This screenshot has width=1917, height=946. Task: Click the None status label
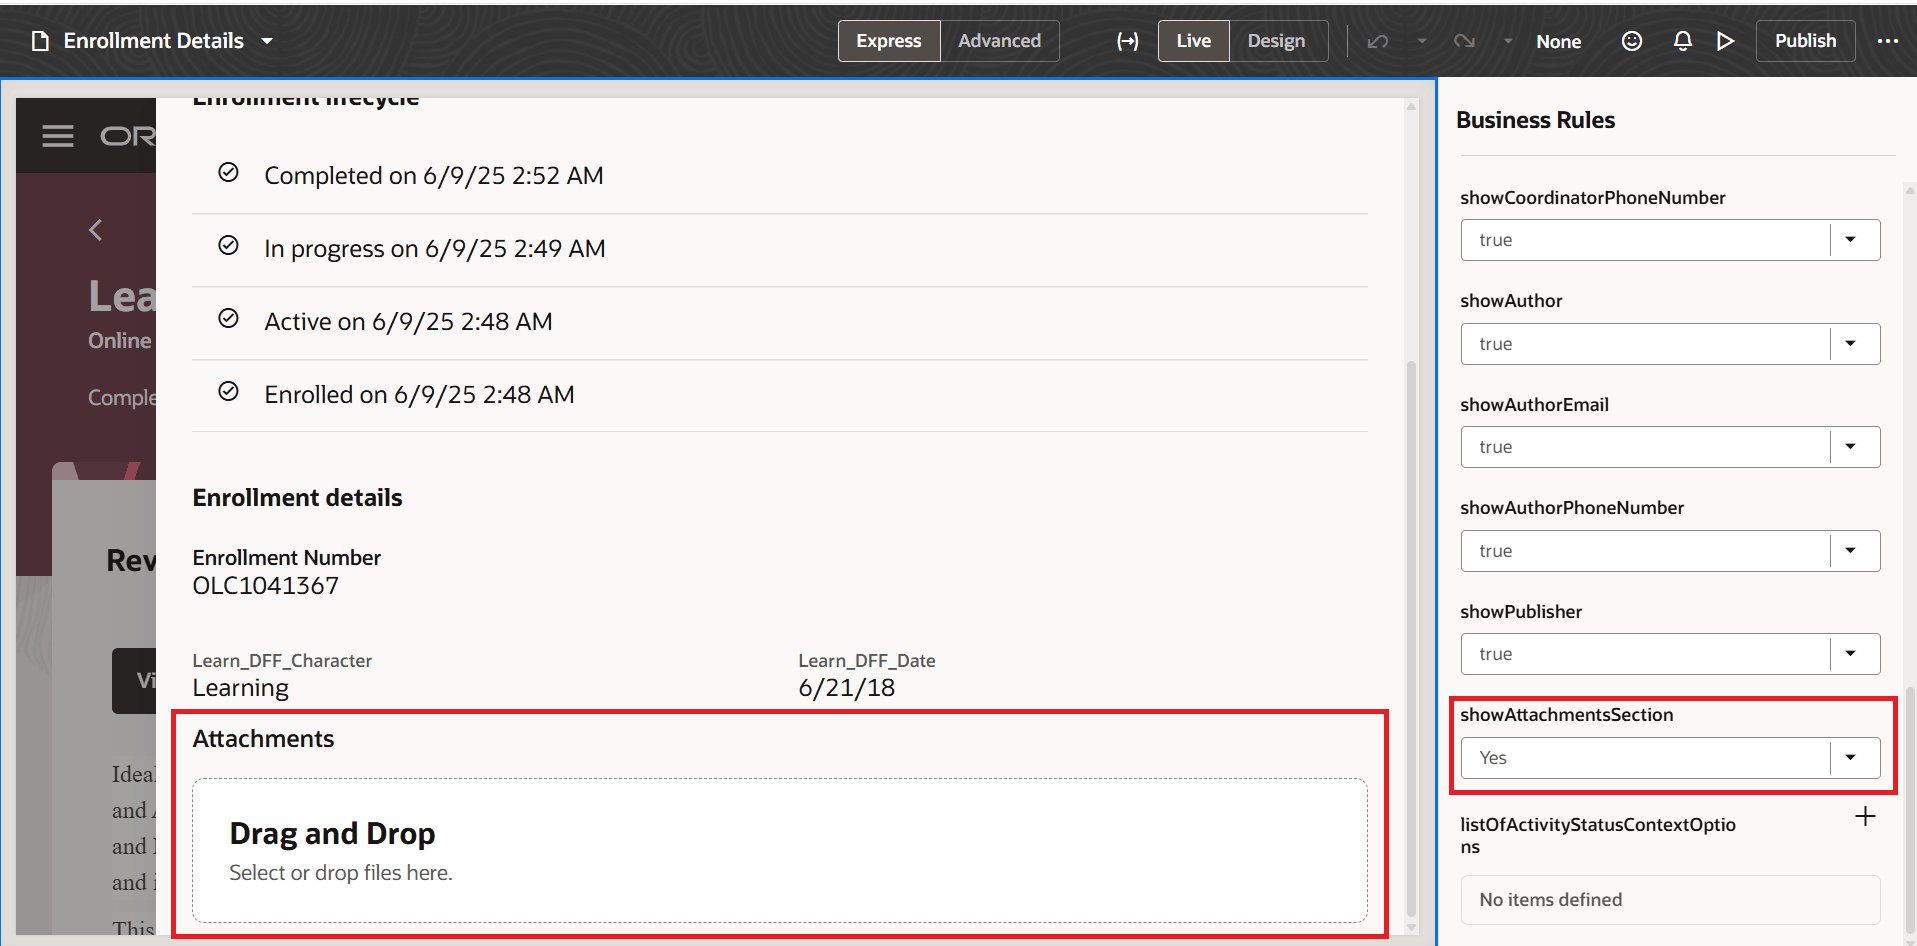point(1558,41)
